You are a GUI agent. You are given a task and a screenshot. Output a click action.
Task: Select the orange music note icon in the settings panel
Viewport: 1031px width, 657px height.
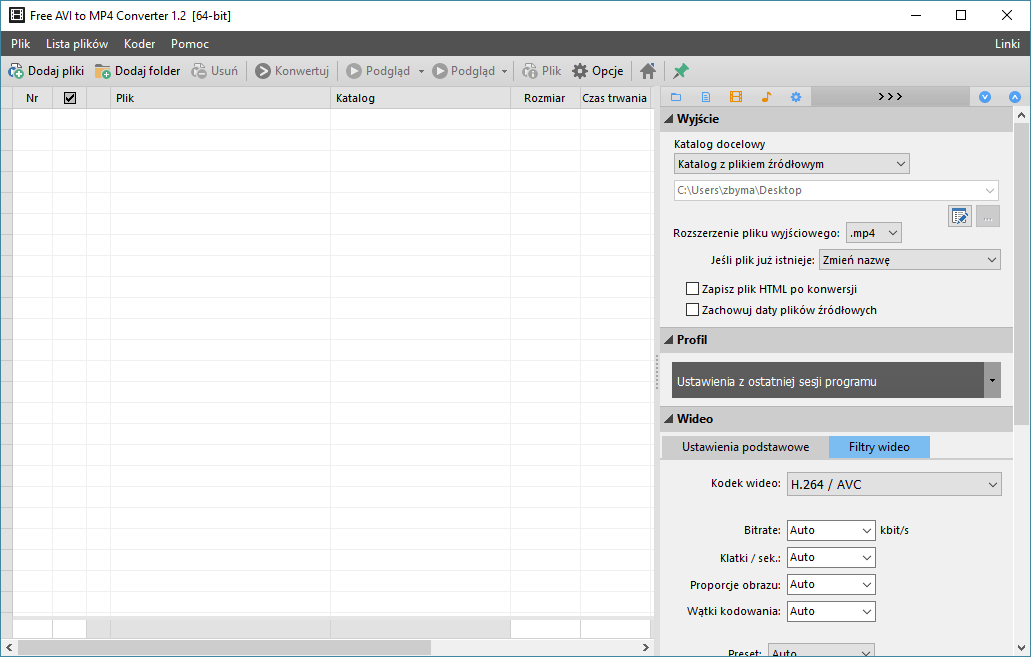click(766, 97)
